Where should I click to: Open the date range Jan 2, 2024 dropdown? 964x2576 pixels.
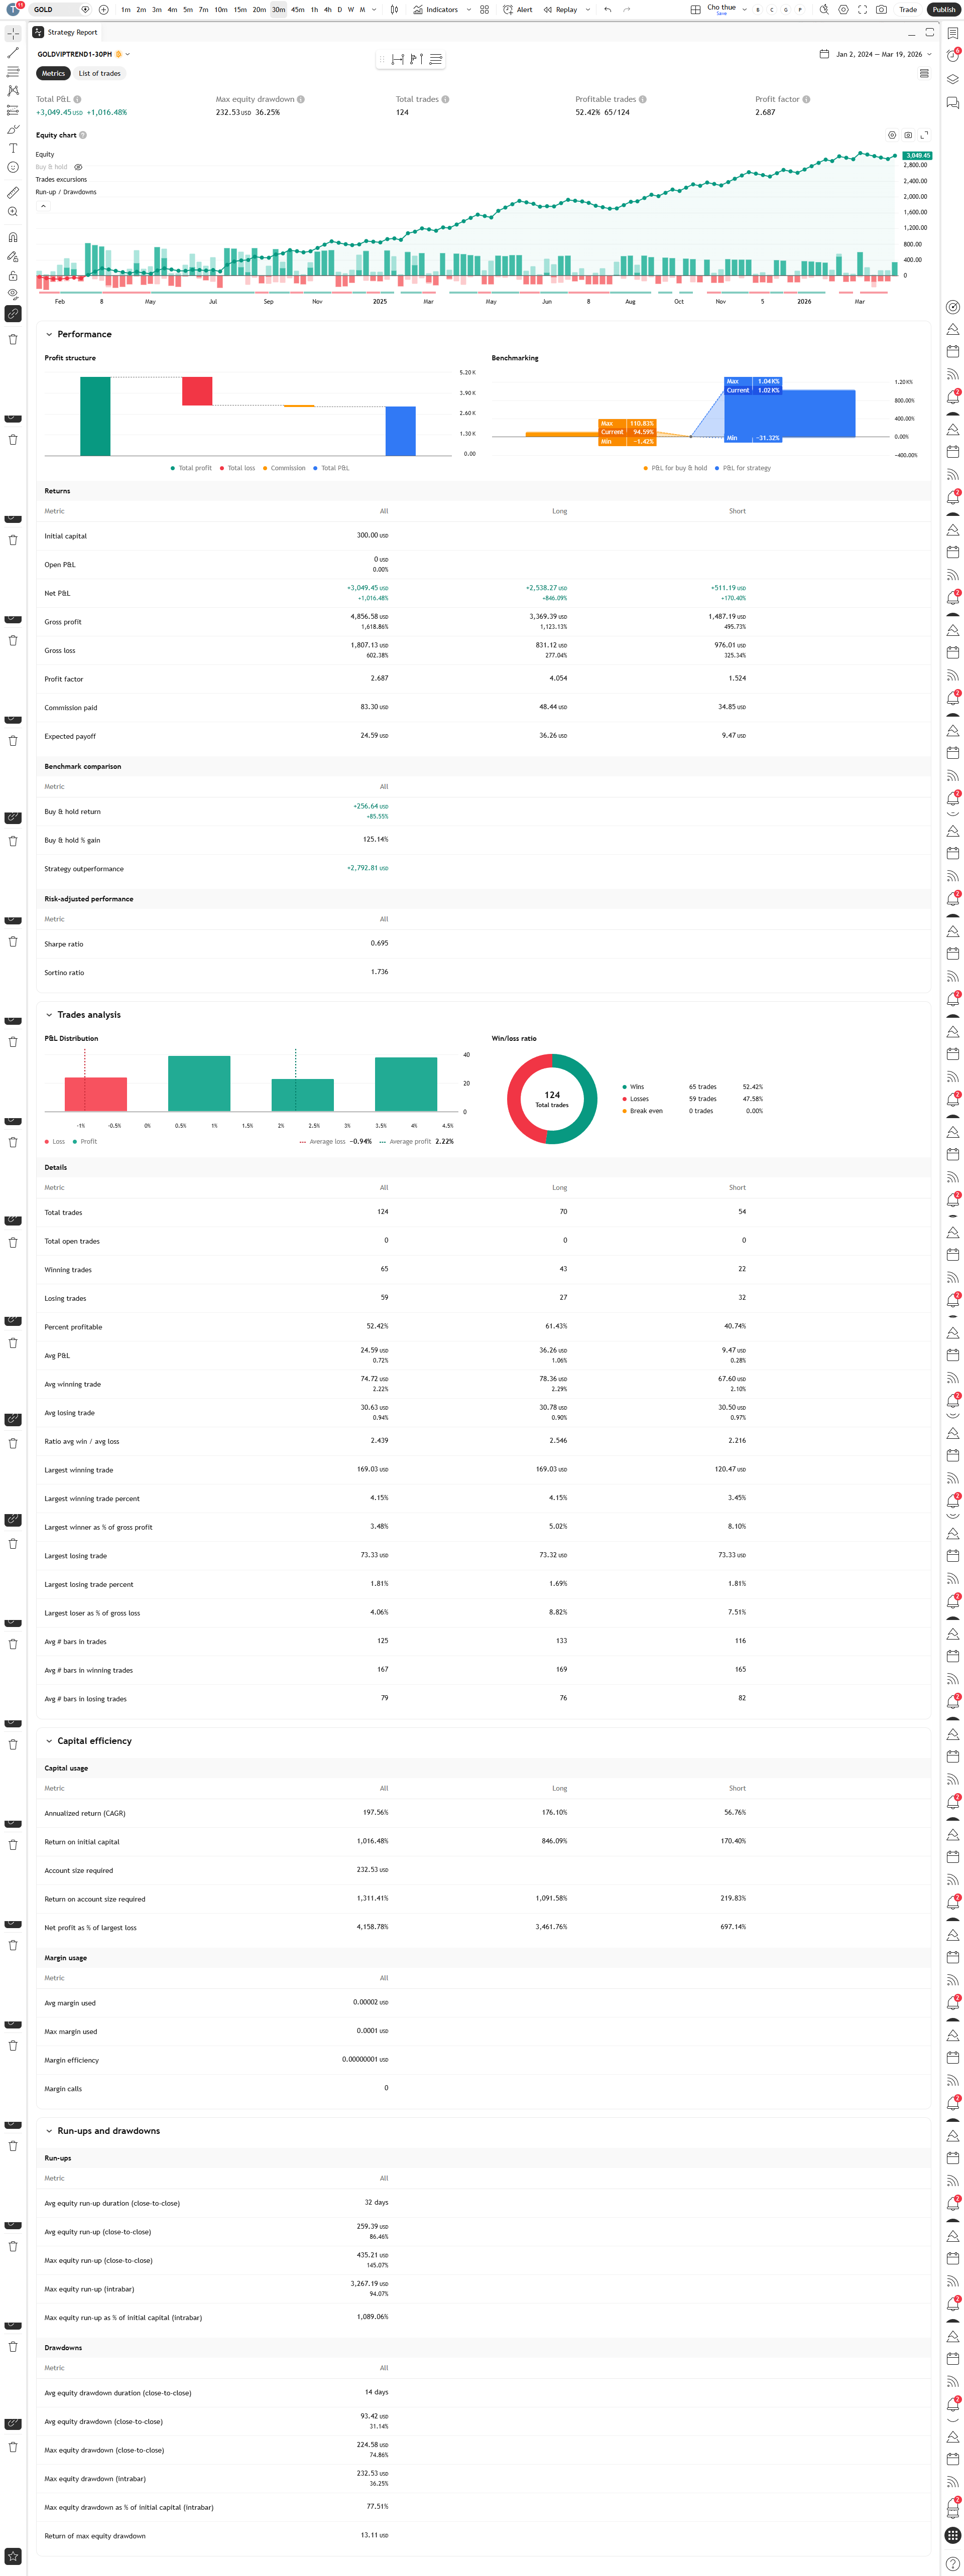pos(876,54)
